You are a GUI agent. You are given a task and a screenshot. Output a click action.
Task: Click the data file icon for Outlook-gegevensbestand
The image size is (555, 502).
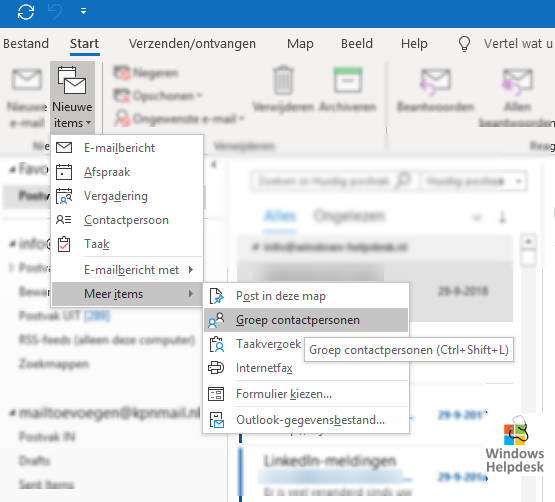click(x=216, y=420)
